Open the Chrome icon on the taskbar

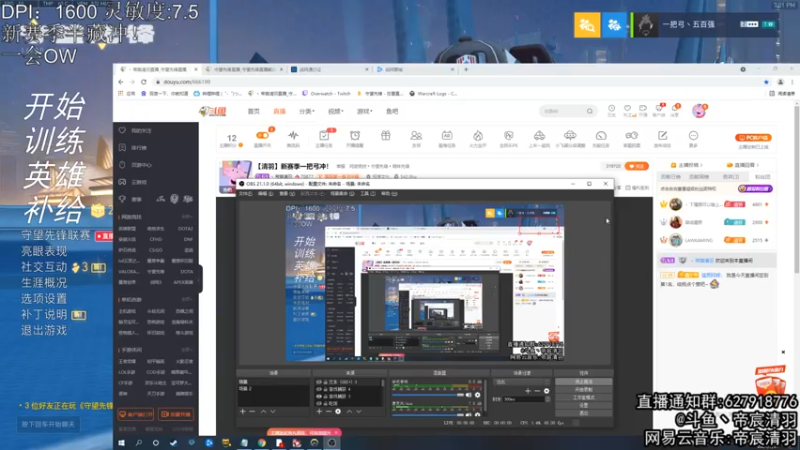pyautogui.click(x=262, y=443)
